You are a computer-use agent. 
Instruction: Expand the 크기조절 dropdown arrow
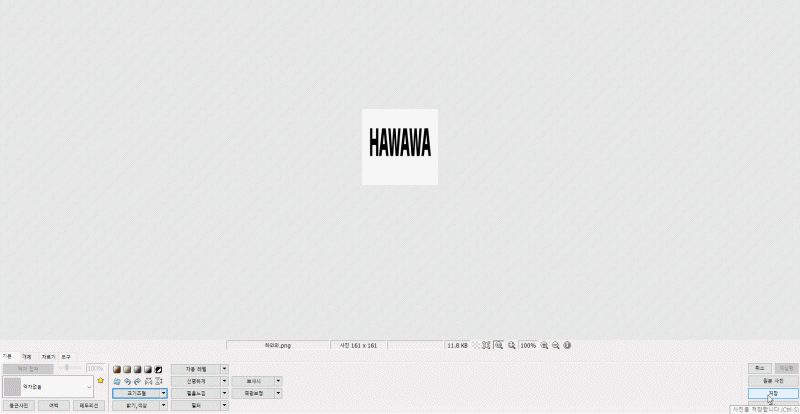pos(164,393)
